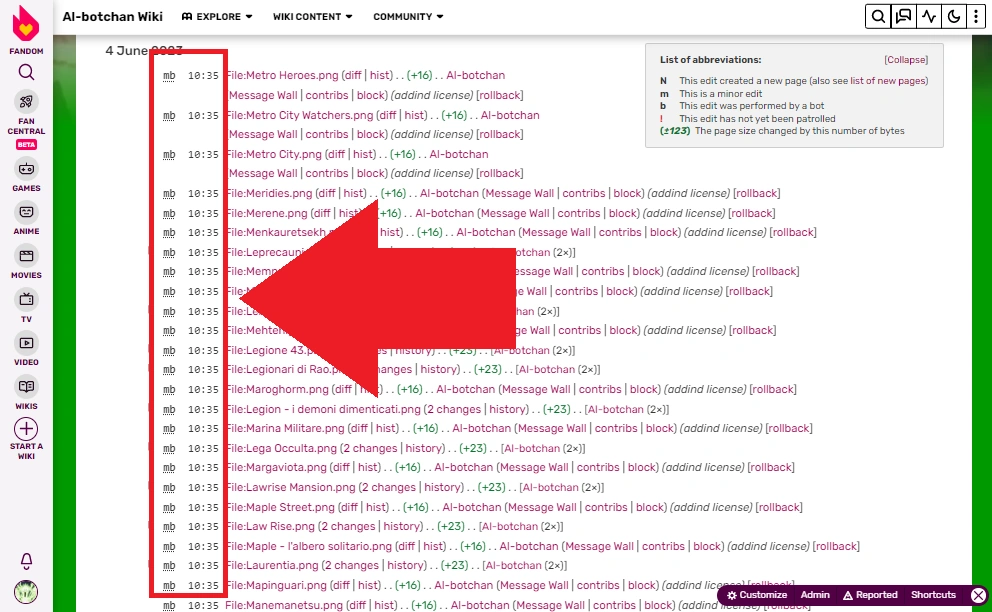View 2 changes for Legion - i demoni dimenticati.png

point(454,409)
